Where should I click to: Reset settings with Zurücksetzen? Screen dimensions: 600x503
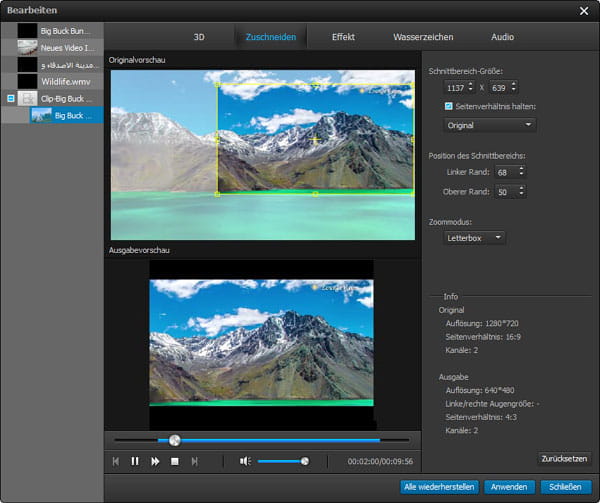point(564,457)
